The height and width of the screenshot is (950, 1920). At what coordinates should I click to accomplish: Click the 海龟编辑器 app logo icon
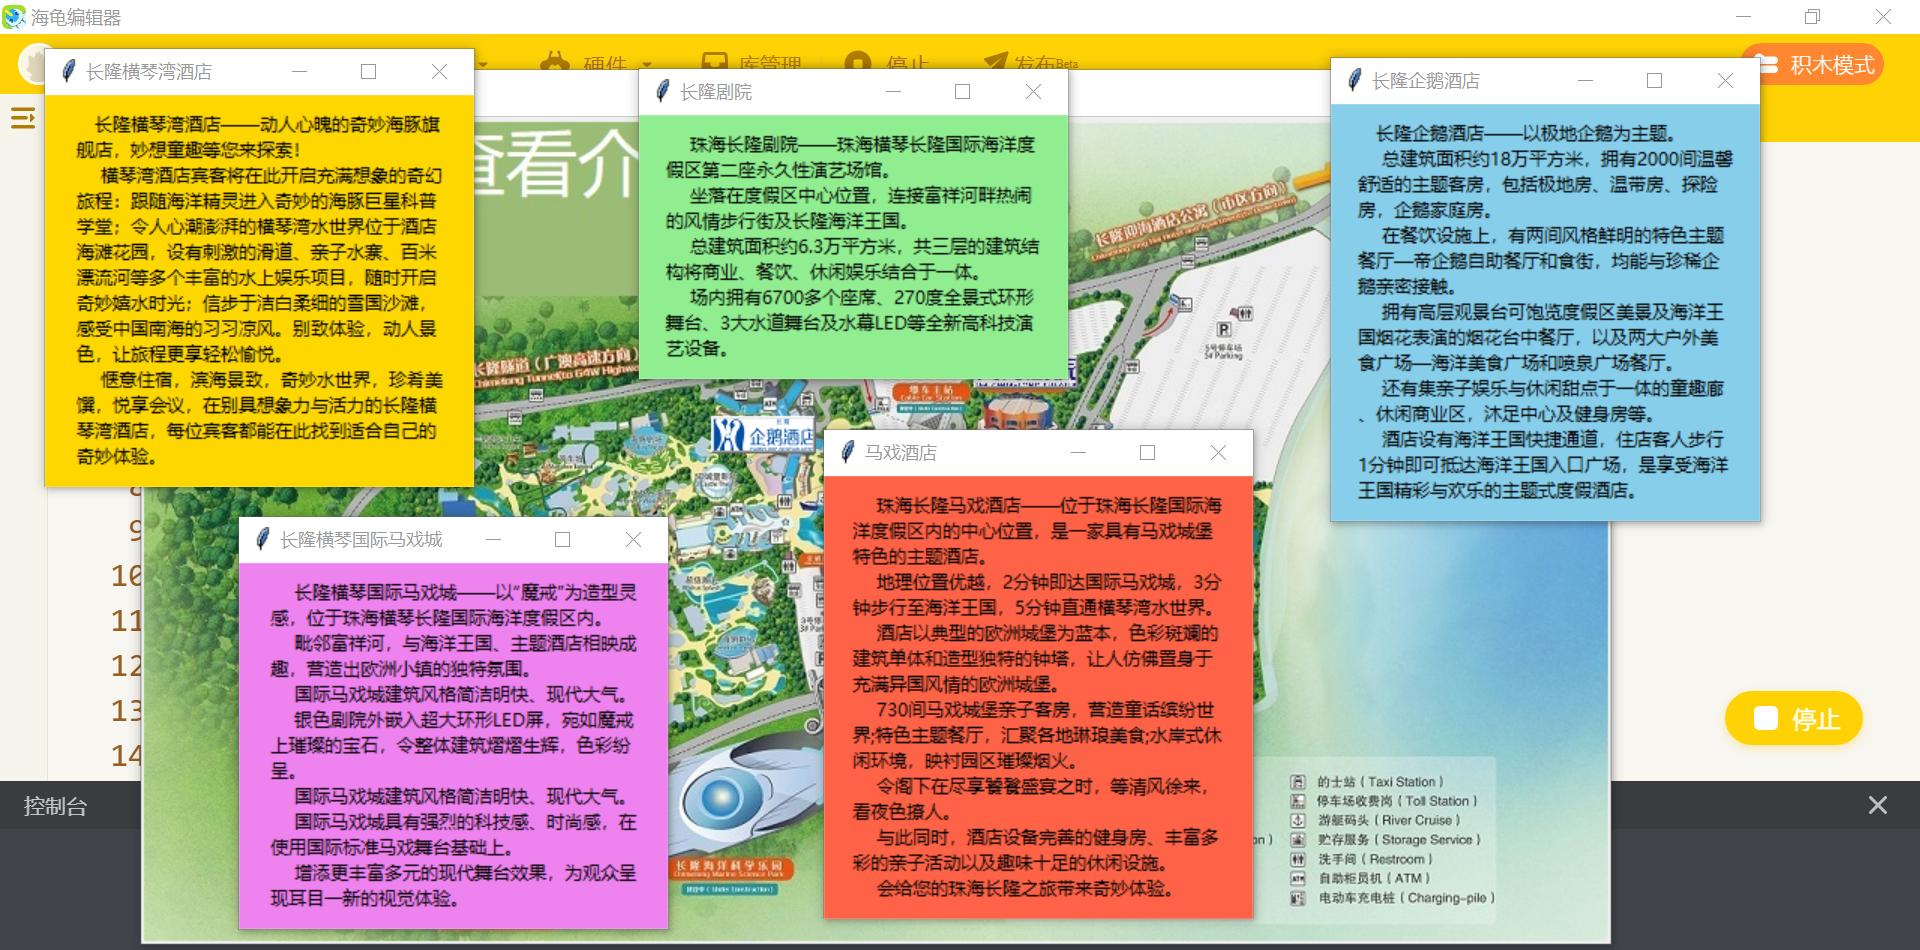(14, 17)
